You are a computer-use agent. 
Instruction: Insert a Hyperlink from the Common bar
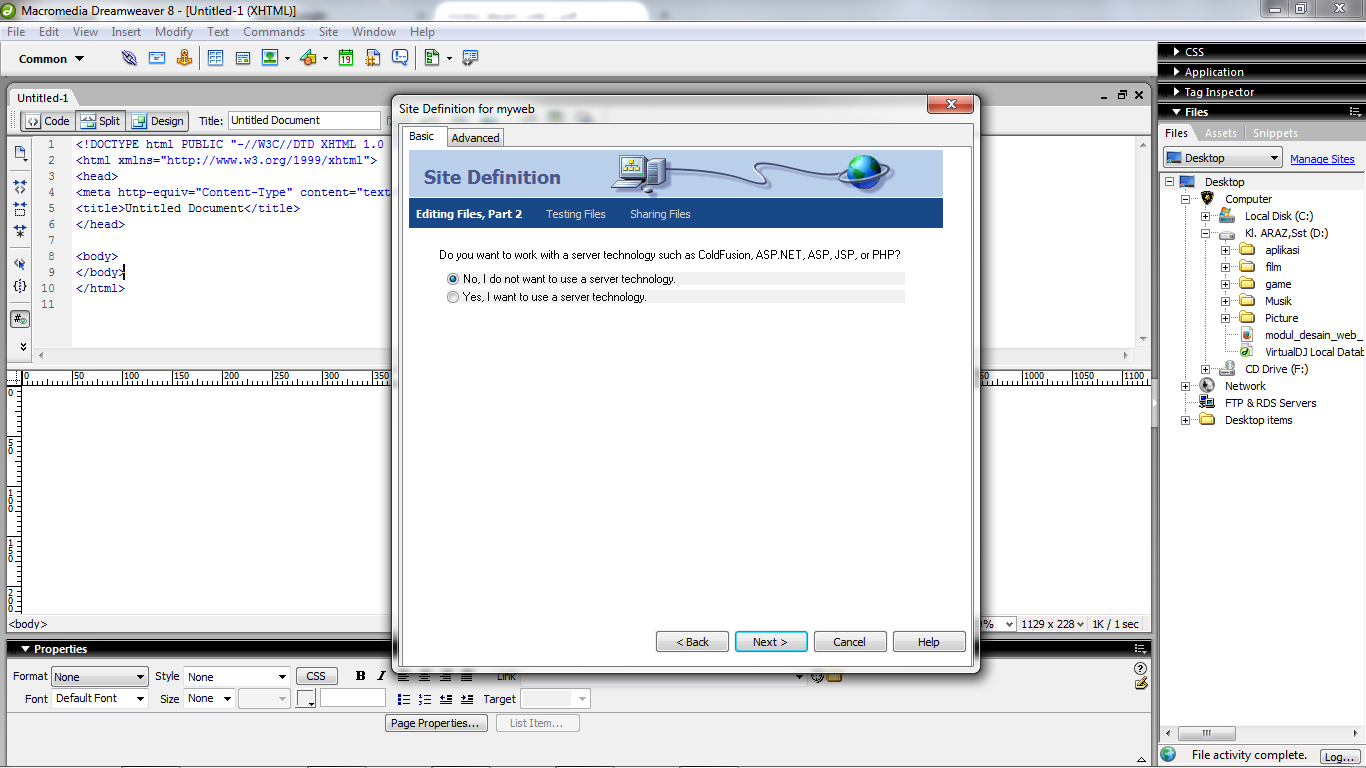click(x=130, y=58)
